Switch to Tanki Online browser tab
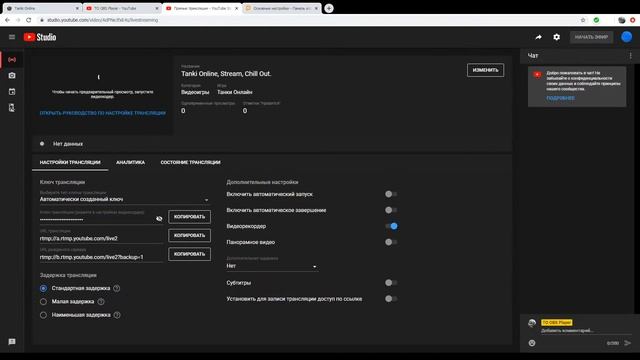The height and width of the screenshot is (360, 640). [x=42, y=8]
